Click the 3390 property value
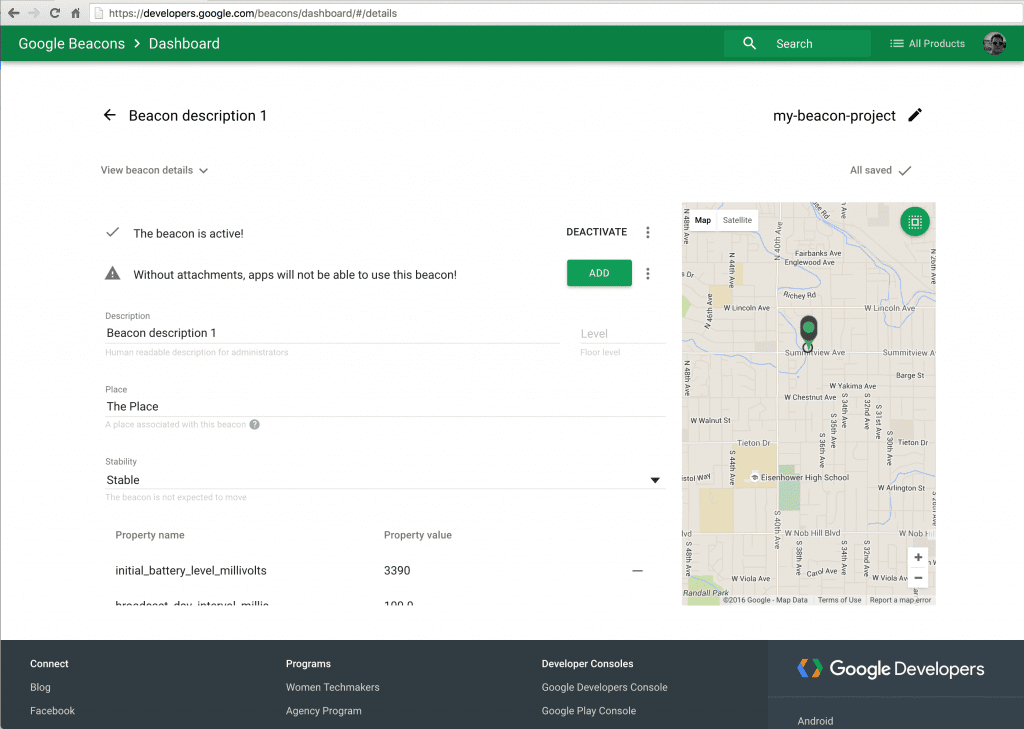This screenshot has height=729, width=1024. [397, 571]
